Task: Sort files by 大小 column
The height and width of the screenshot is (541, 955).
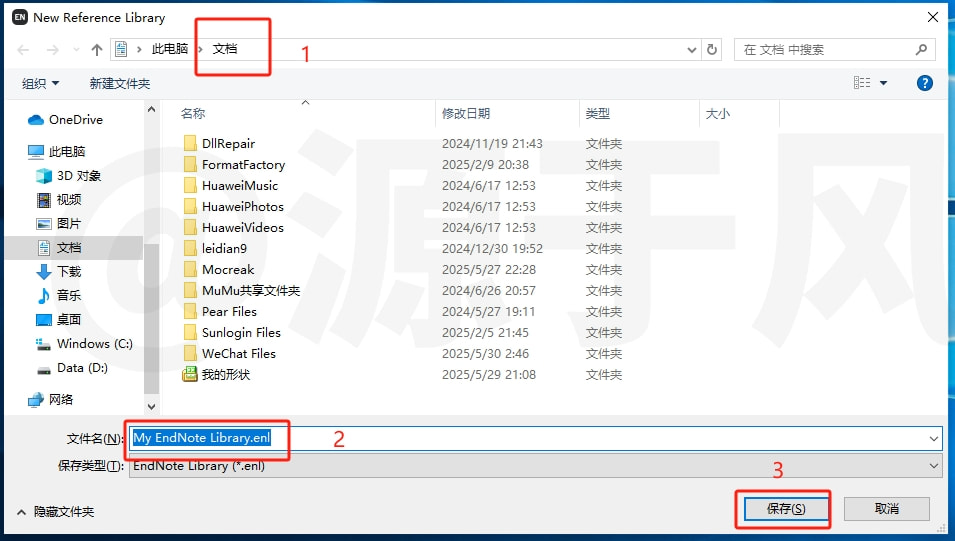Action: coord(717,113)
